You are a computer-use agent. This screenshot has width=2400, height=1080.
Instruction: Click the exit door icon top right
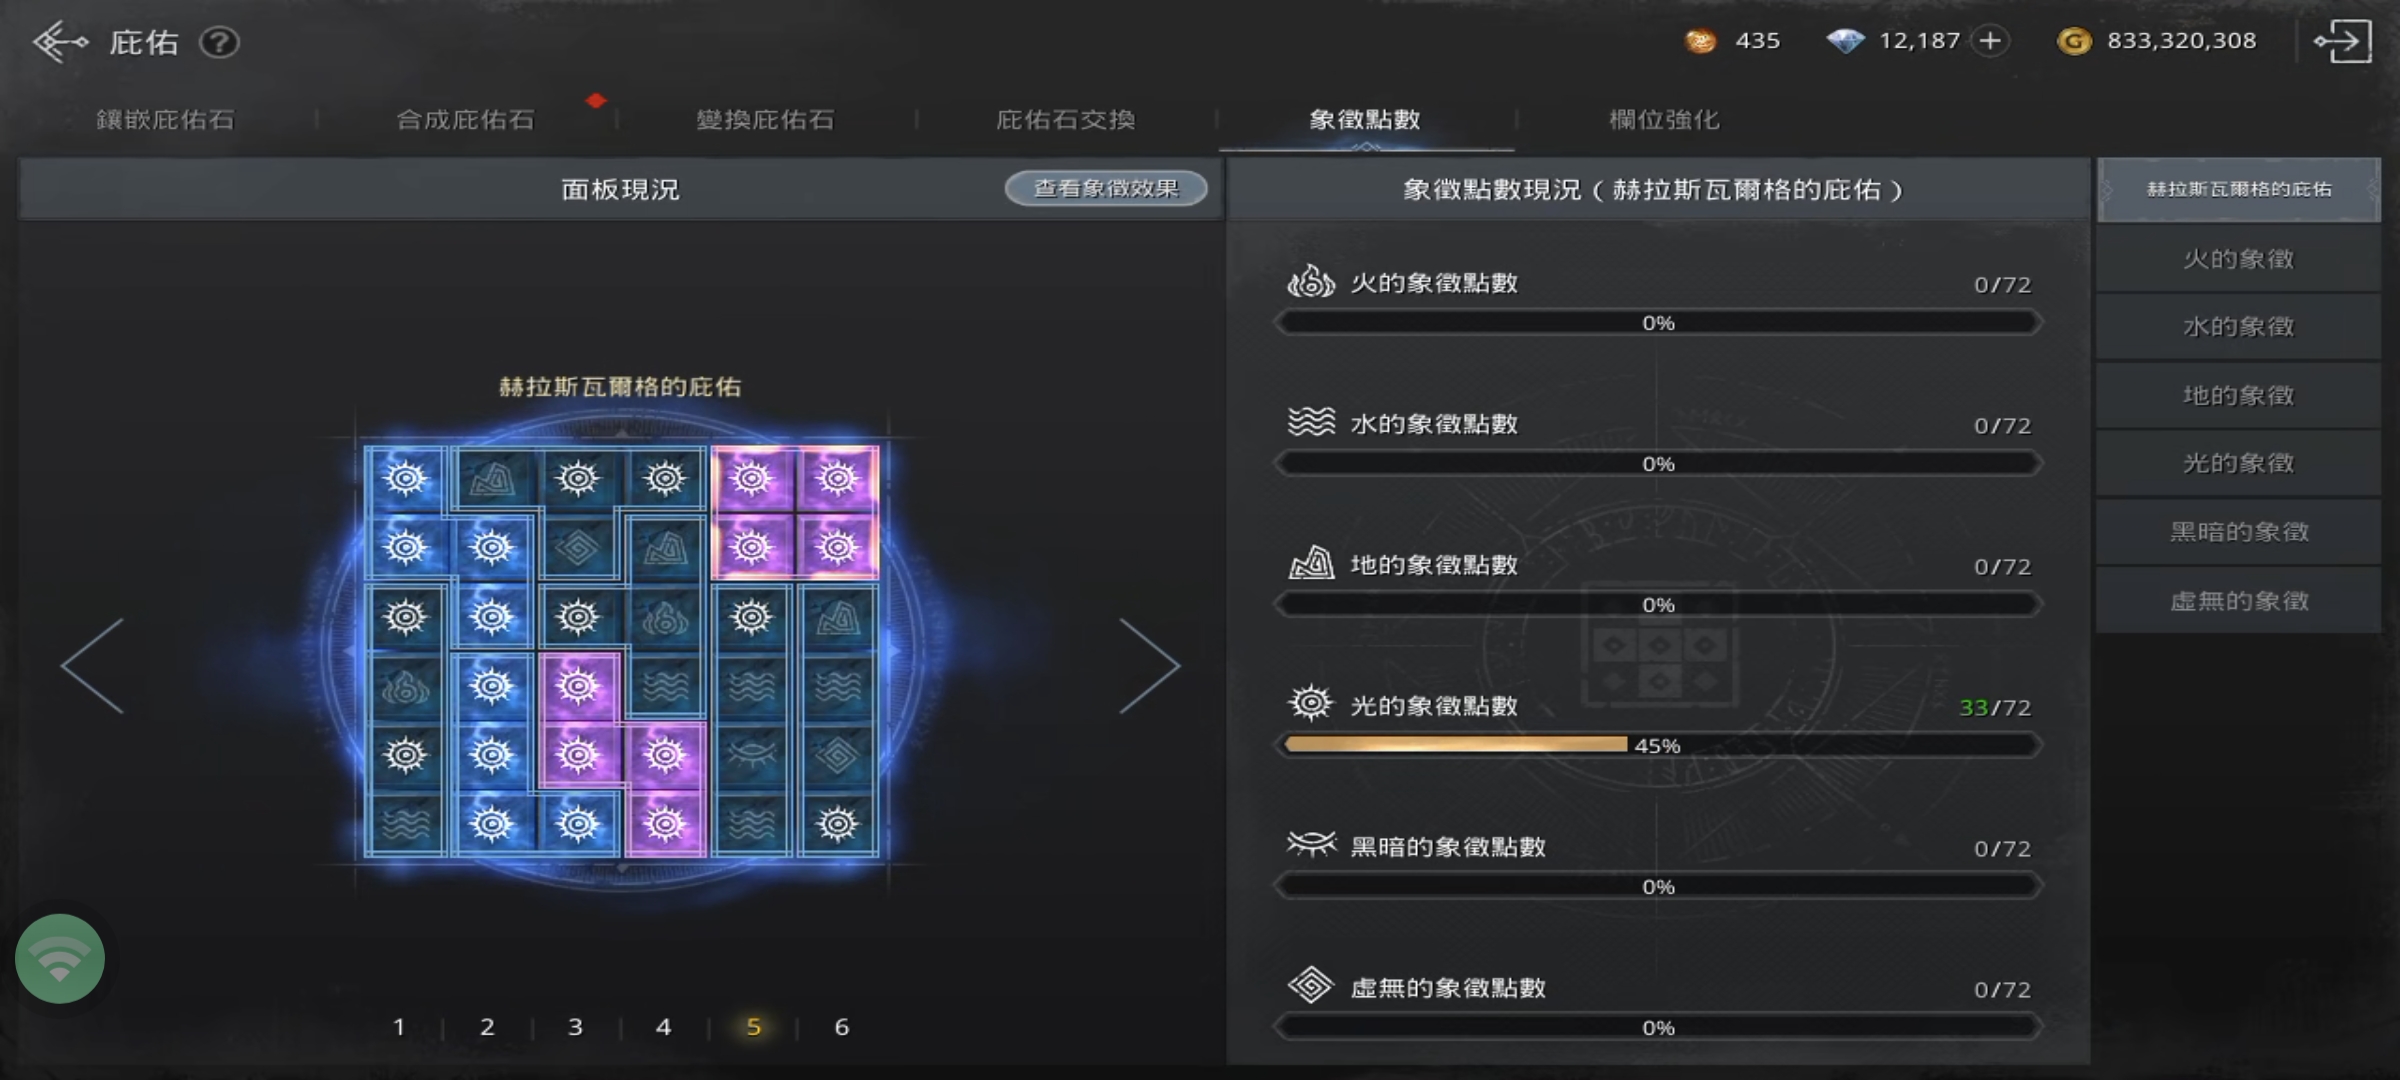2342,41
